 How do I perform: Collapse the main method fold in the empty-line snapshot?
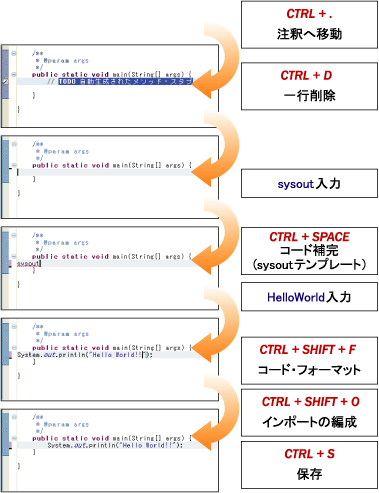[14, 165]
